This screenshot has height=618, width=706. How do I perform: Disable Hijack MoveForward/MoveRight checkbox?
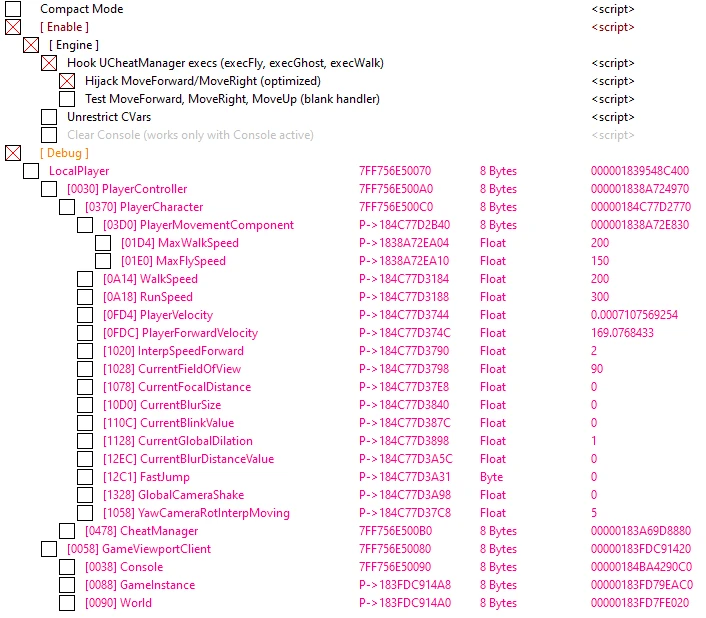click(x=67, y=81)
